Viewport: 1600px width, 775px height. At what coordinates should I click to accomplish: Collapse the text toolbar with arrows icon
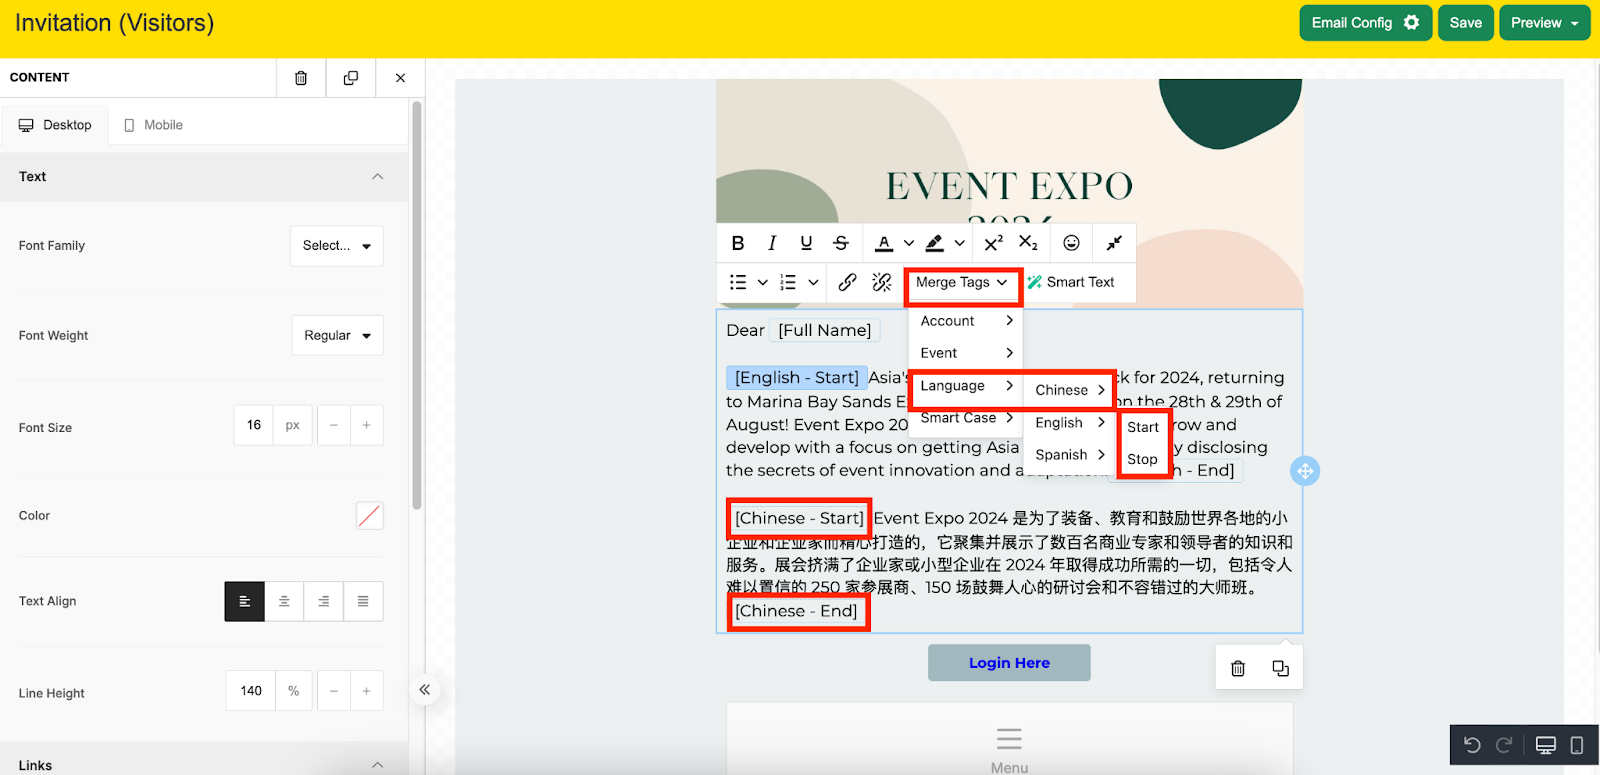pyautogui.click(x=1114, y=243)
